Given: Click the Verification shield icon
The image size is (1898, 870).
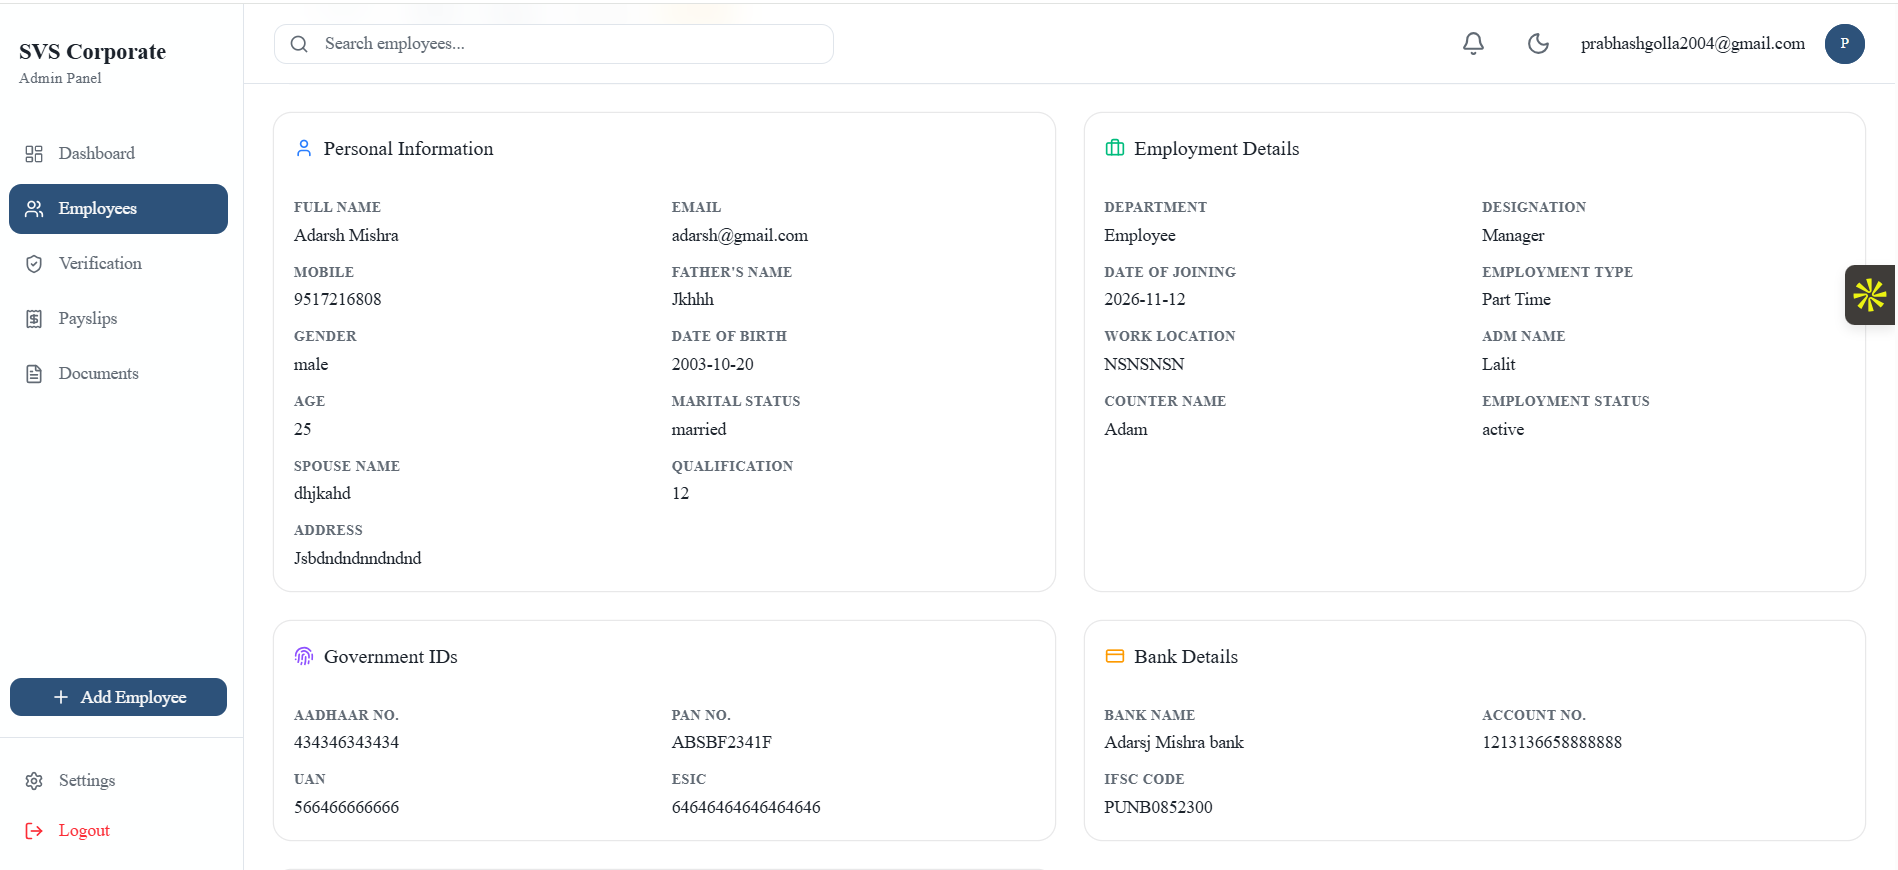Looking at the screenshot, I should coord(34,264).
